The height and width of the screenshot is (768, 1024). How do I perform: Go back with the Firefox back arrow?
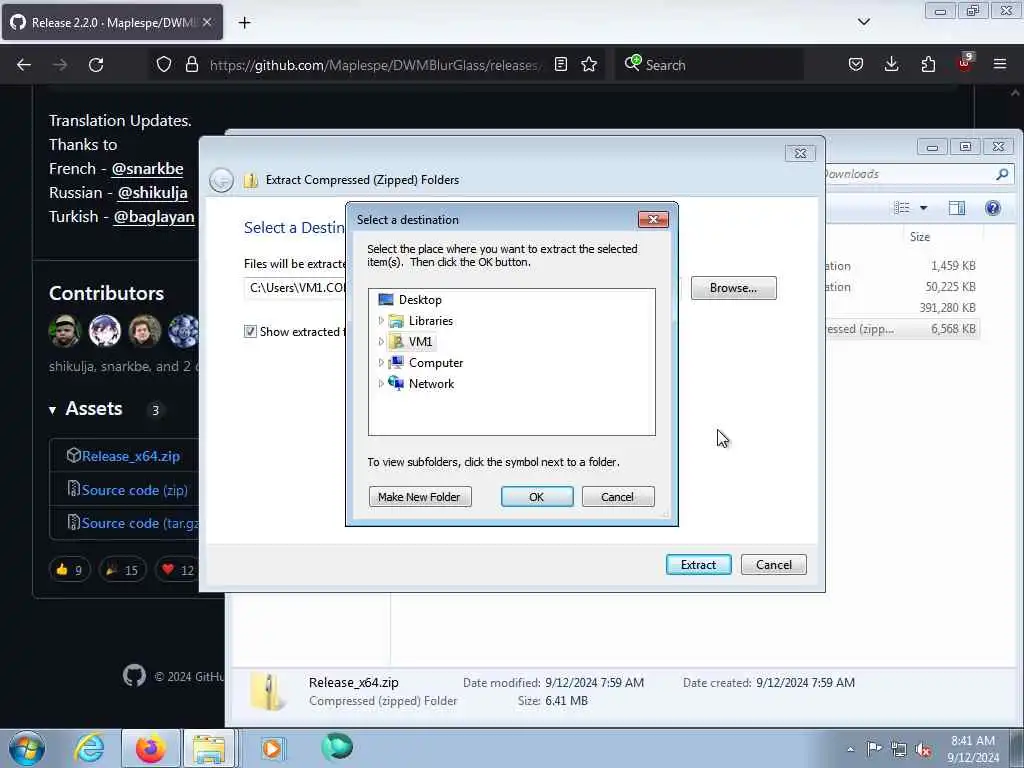(x=24, y=65)
